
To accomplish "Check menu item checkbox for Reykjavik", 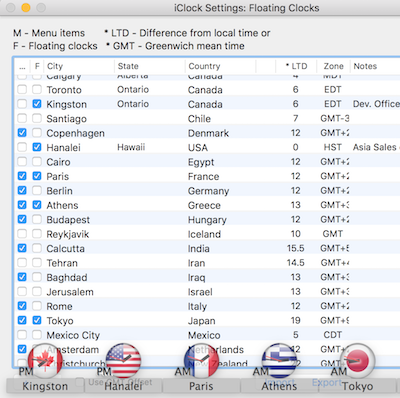I will [22, 234].
